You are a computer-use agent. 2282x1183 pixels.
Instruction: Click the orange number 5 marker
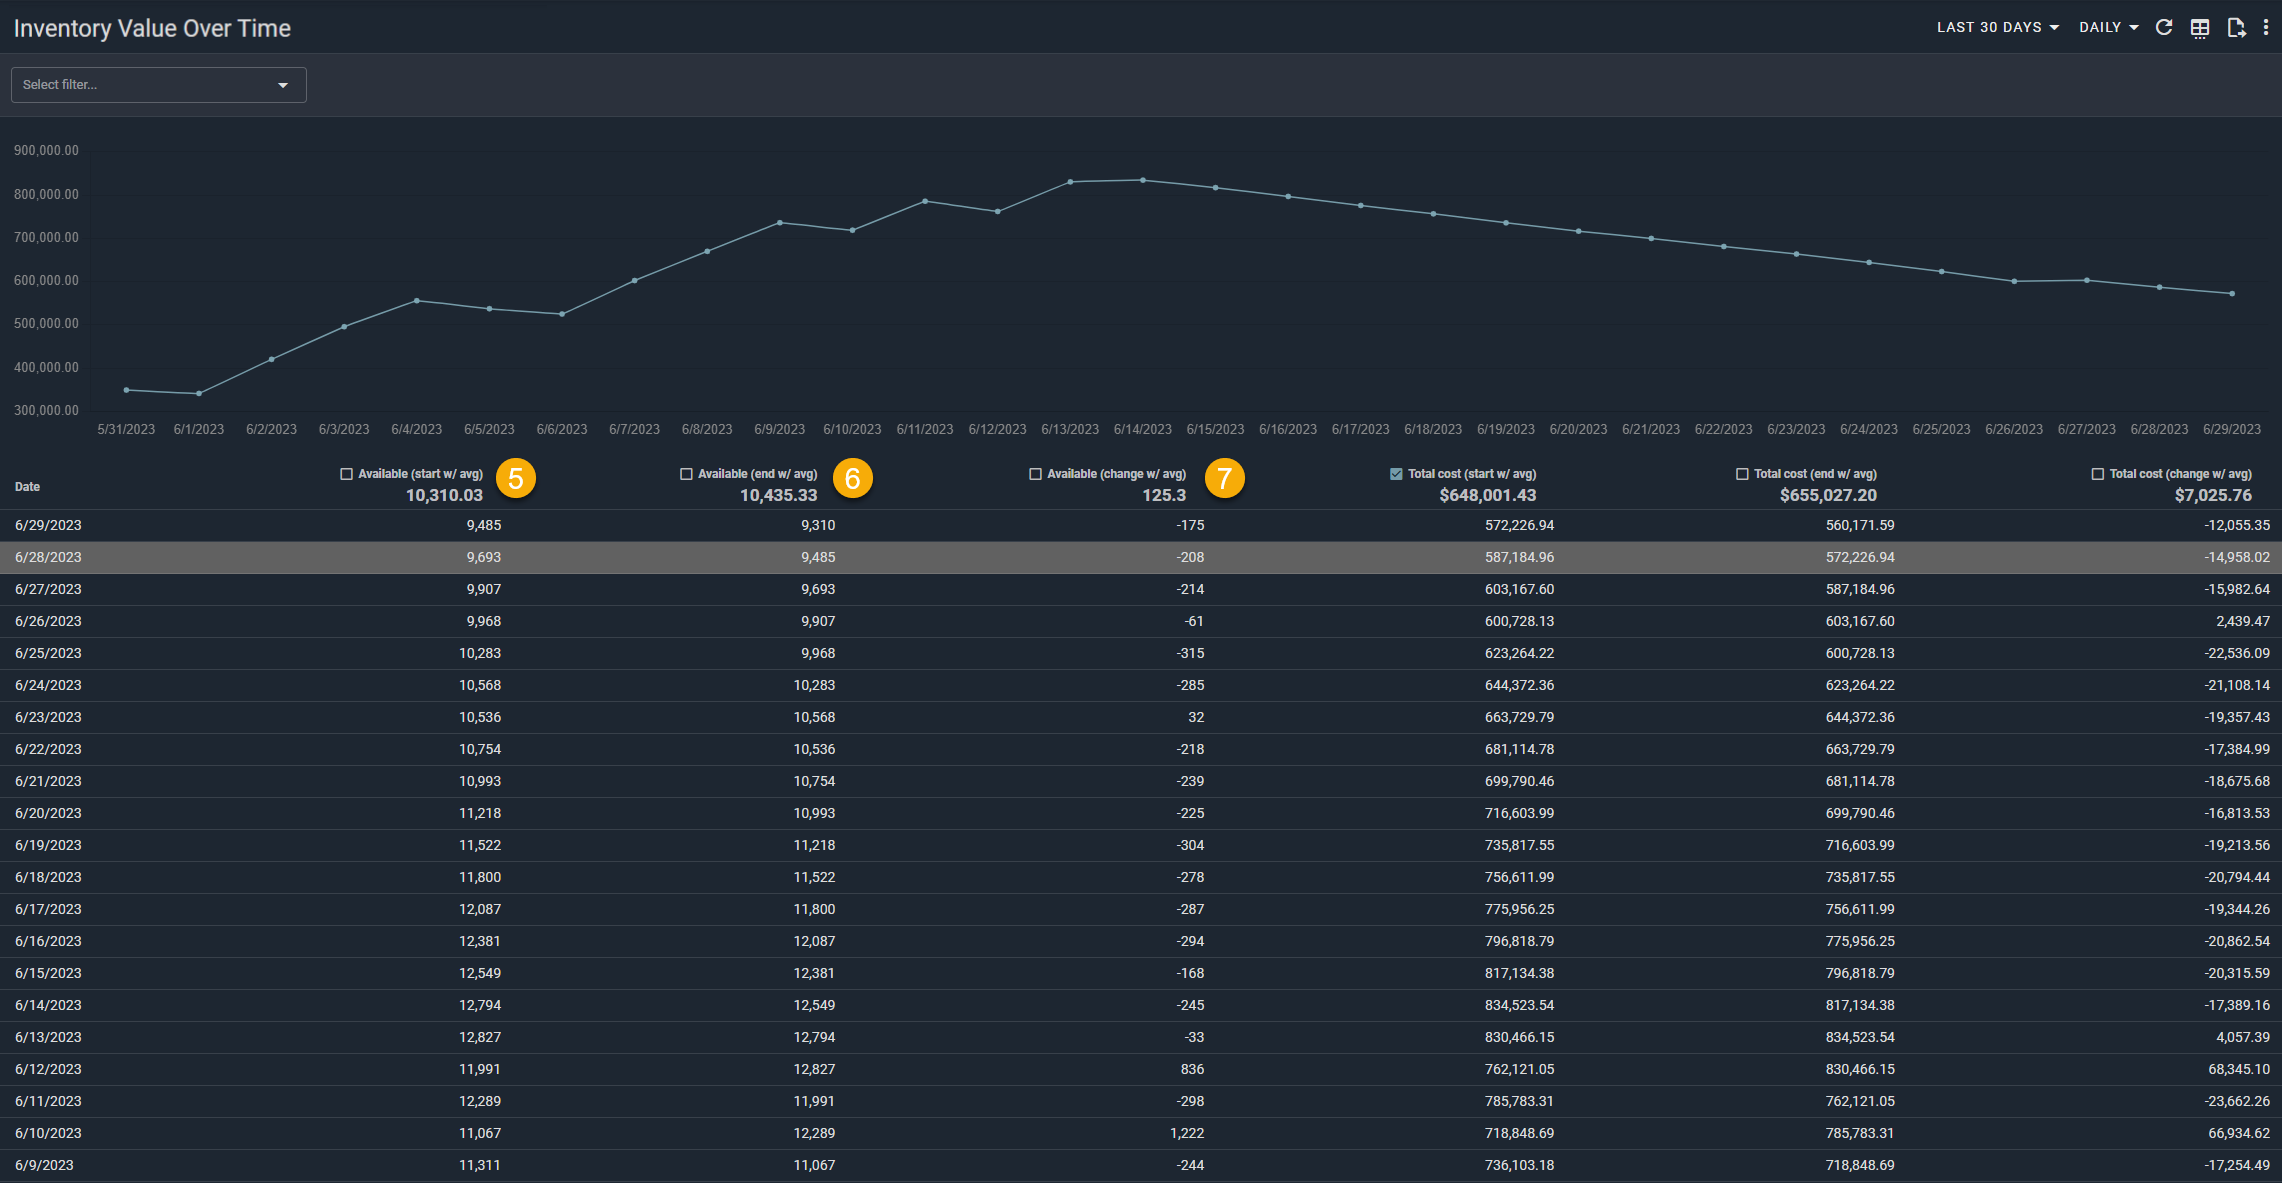[x=516, y=479]
